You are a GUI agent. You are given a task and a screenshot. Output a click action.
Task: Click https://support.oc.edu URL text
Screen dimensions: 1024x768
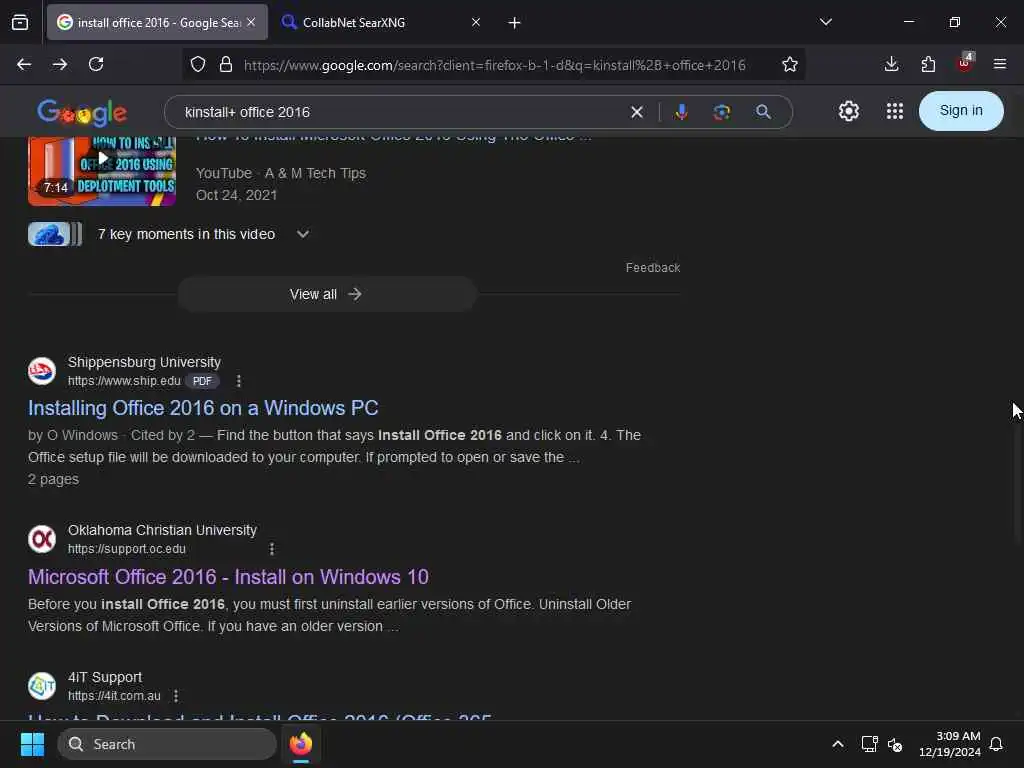point(127,549)
